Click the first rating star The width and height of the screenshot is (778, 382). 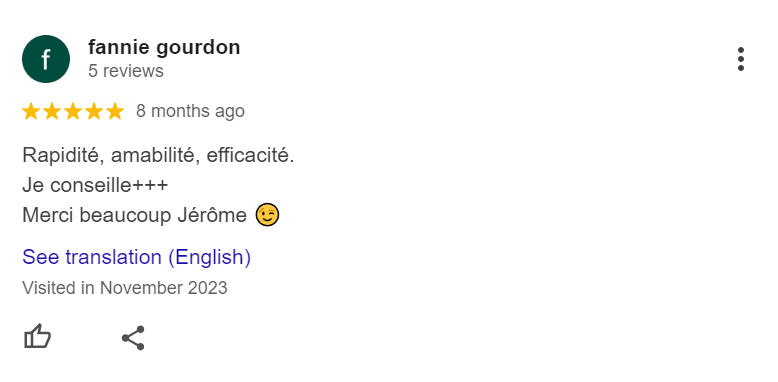[x=31, y=111]
